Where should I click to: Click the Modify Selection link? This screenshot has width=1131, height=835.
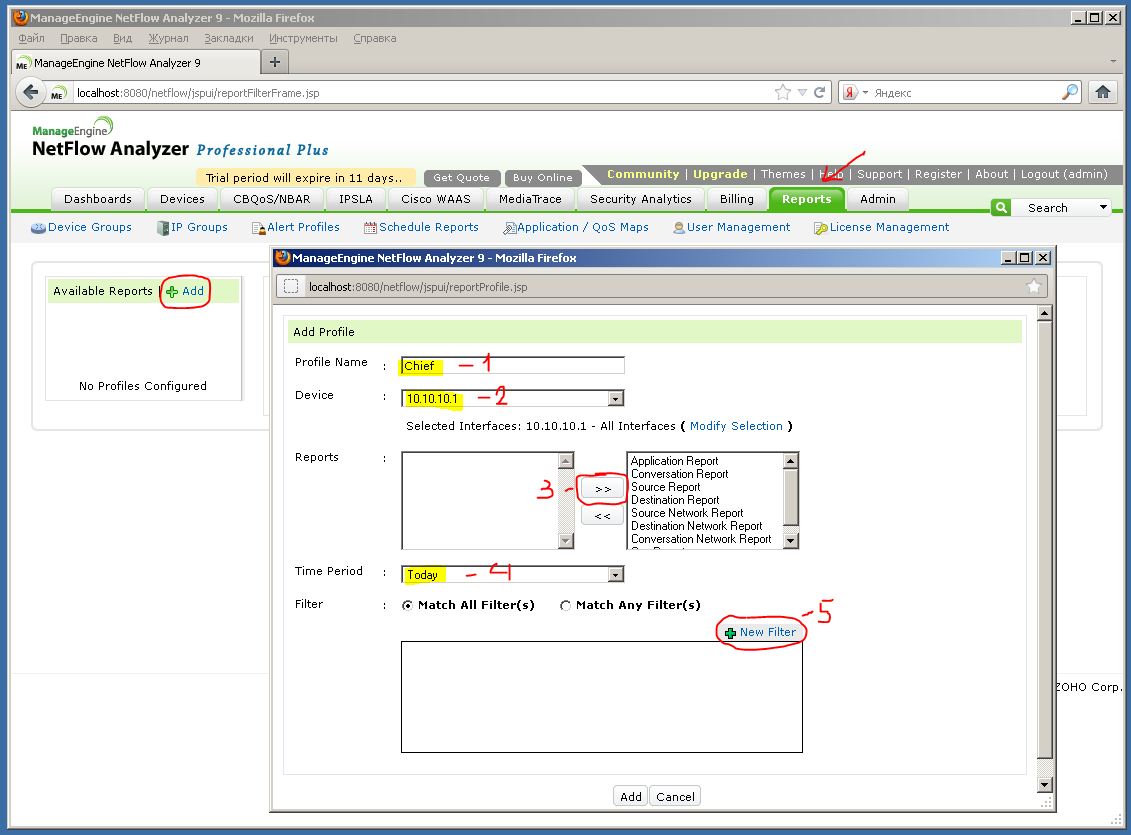pos(738,425)
